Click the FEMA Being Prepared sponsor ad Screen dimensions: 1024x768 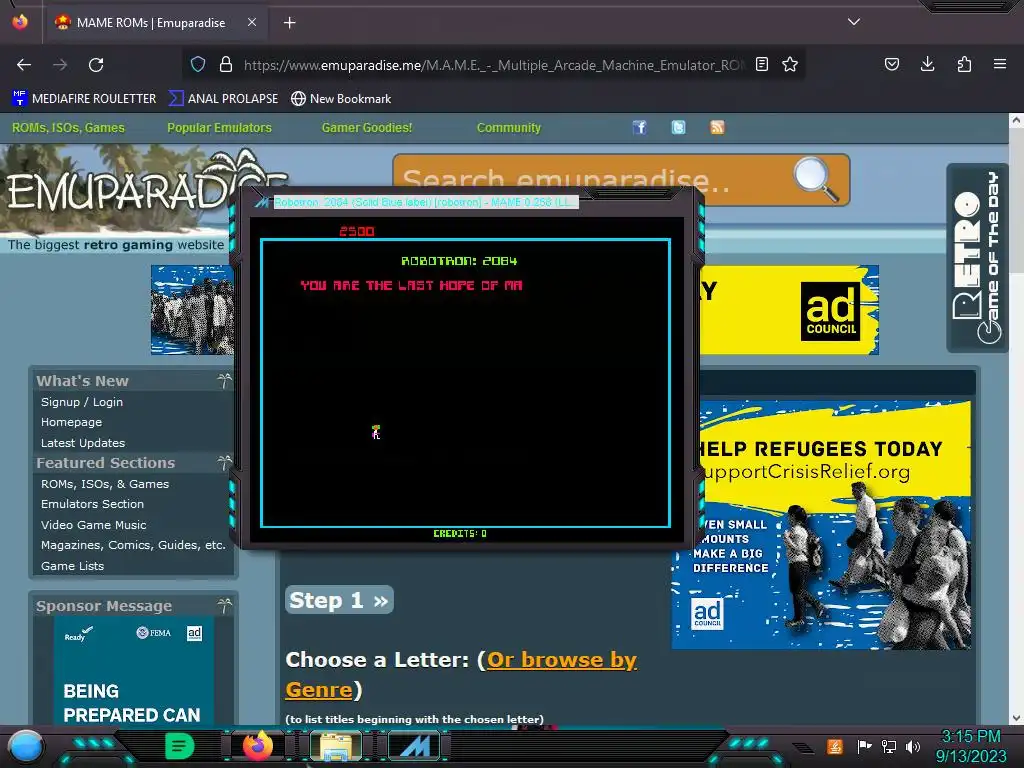pyautogui.click(x=134, y=671)
